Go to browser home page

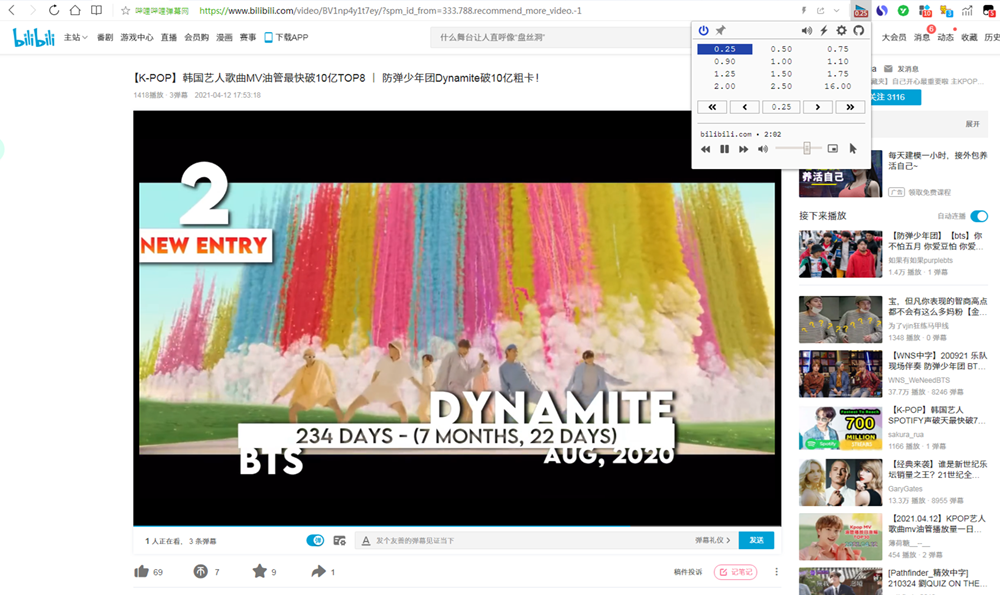click(75, 10)
